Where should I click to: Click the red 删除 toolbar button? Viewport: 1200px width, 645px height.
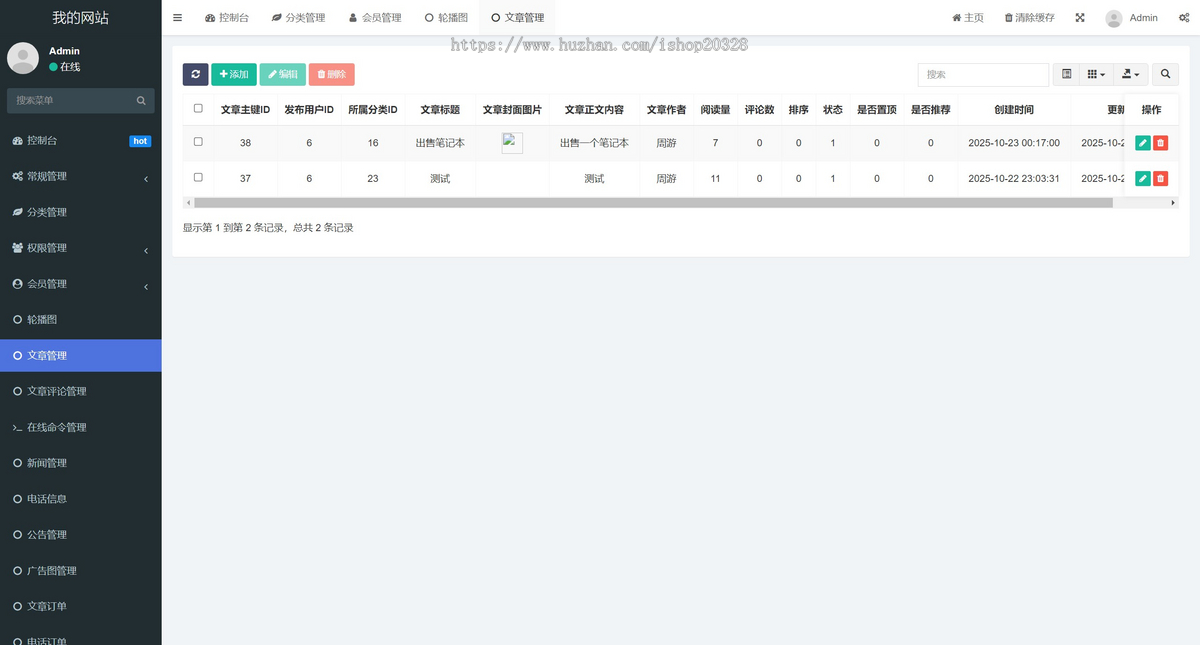[332, 74]
